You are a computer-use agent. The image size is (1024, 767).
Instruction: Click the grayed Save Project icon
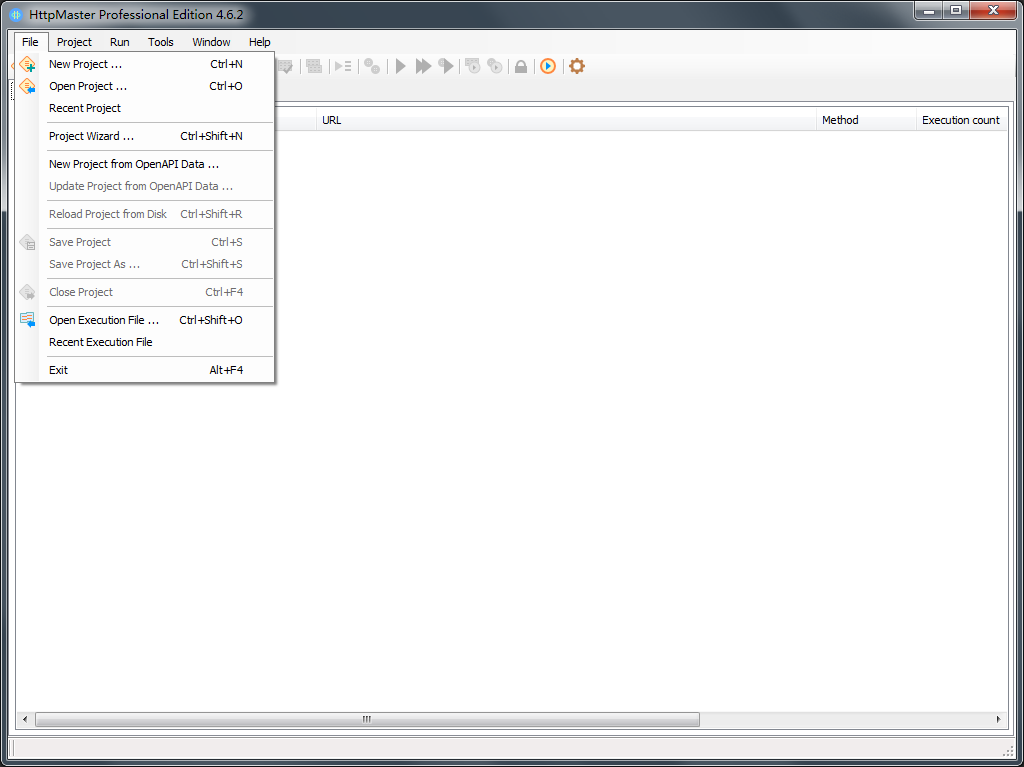27,242
